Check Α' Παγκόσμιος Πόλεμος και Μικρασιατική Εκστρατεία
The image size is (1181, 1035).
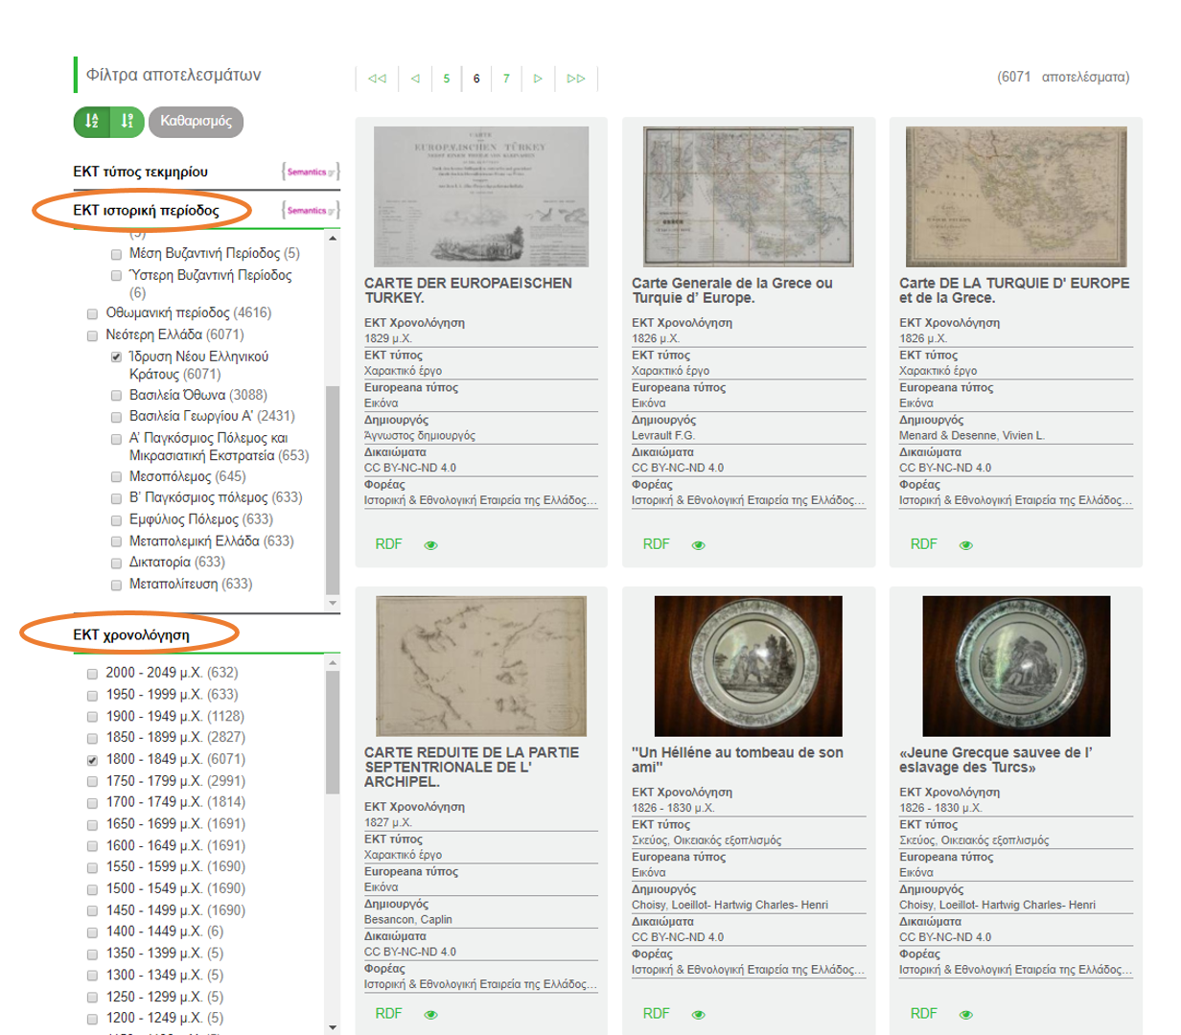[116, 438]
